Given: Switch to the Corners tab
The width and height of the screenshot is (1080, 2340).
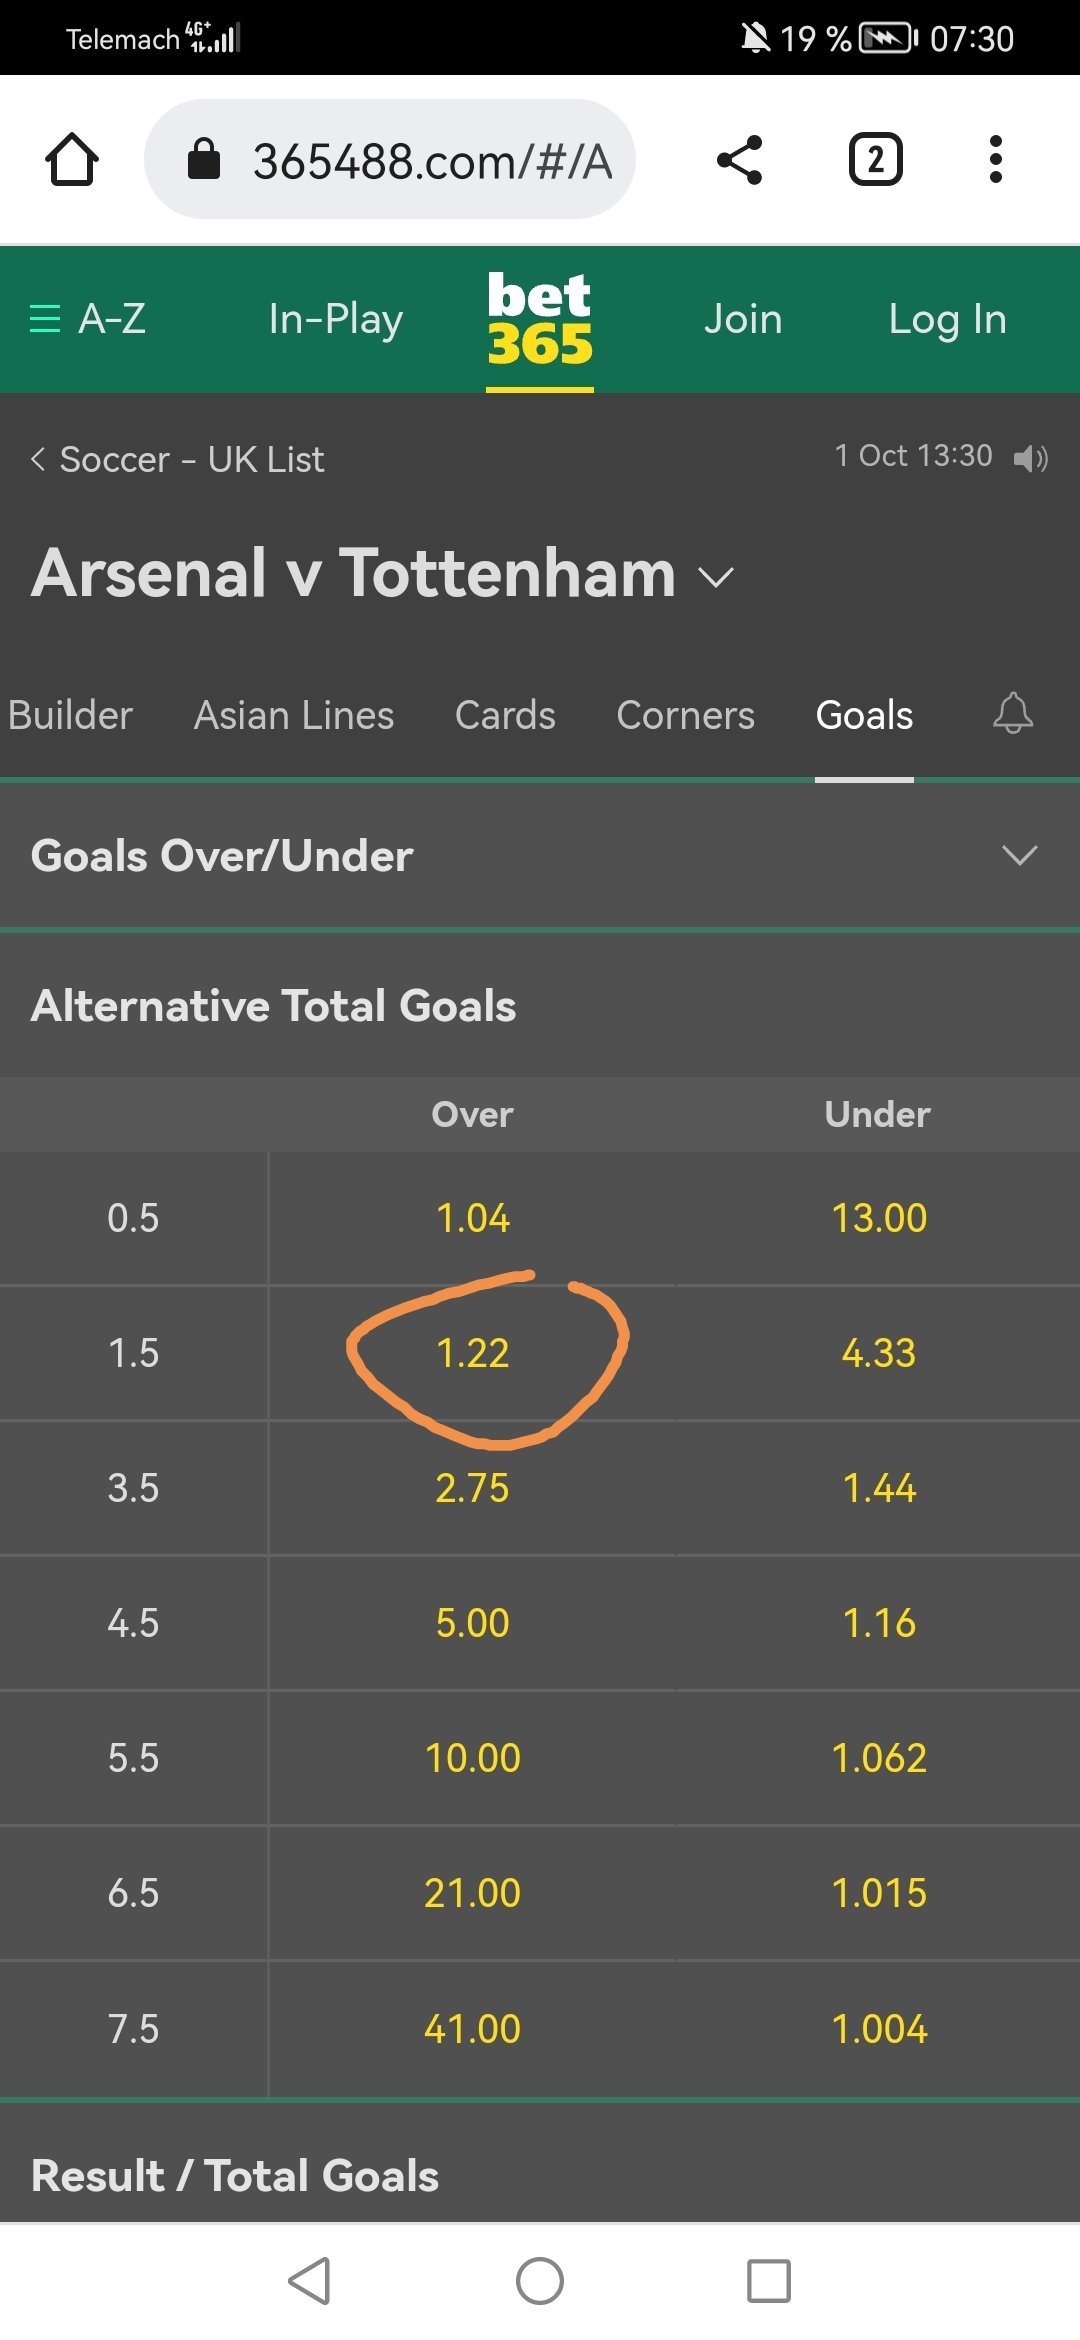Looking at the screenshot, I should pos(685,715).
